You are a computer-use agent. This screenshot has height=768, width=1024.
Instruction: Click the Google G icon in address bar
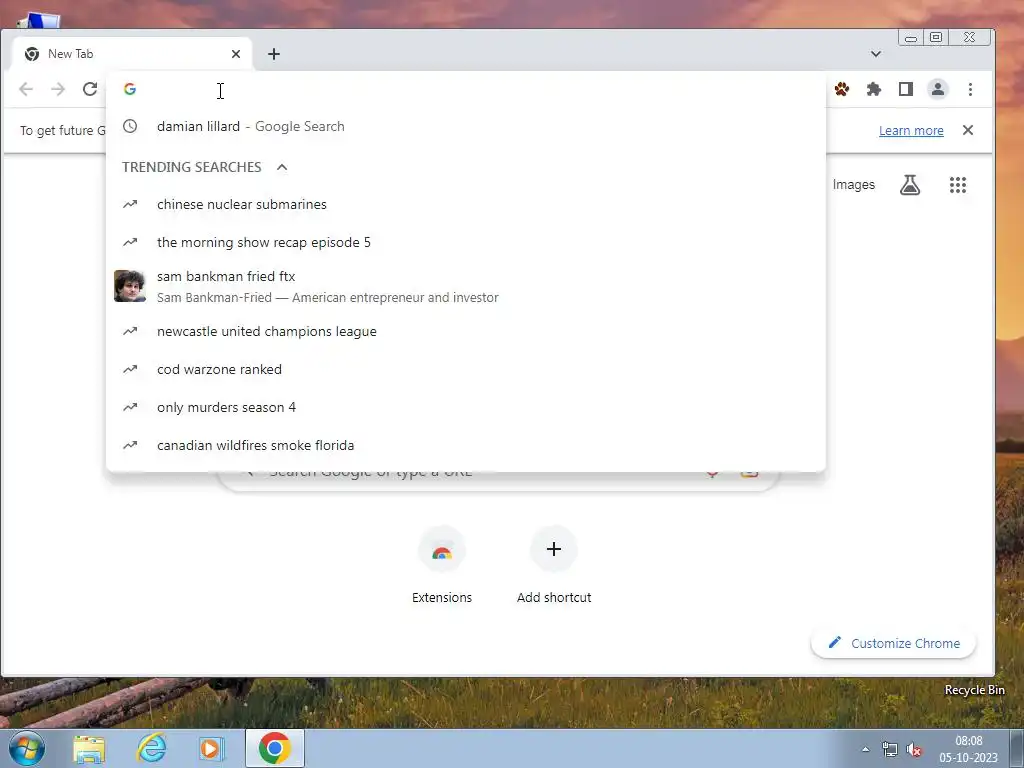pos(130,89)
